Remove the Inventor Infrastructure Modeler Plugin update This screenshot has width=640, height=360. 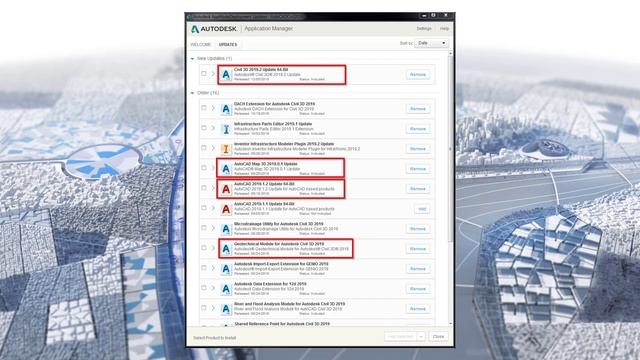click(418, 149)
